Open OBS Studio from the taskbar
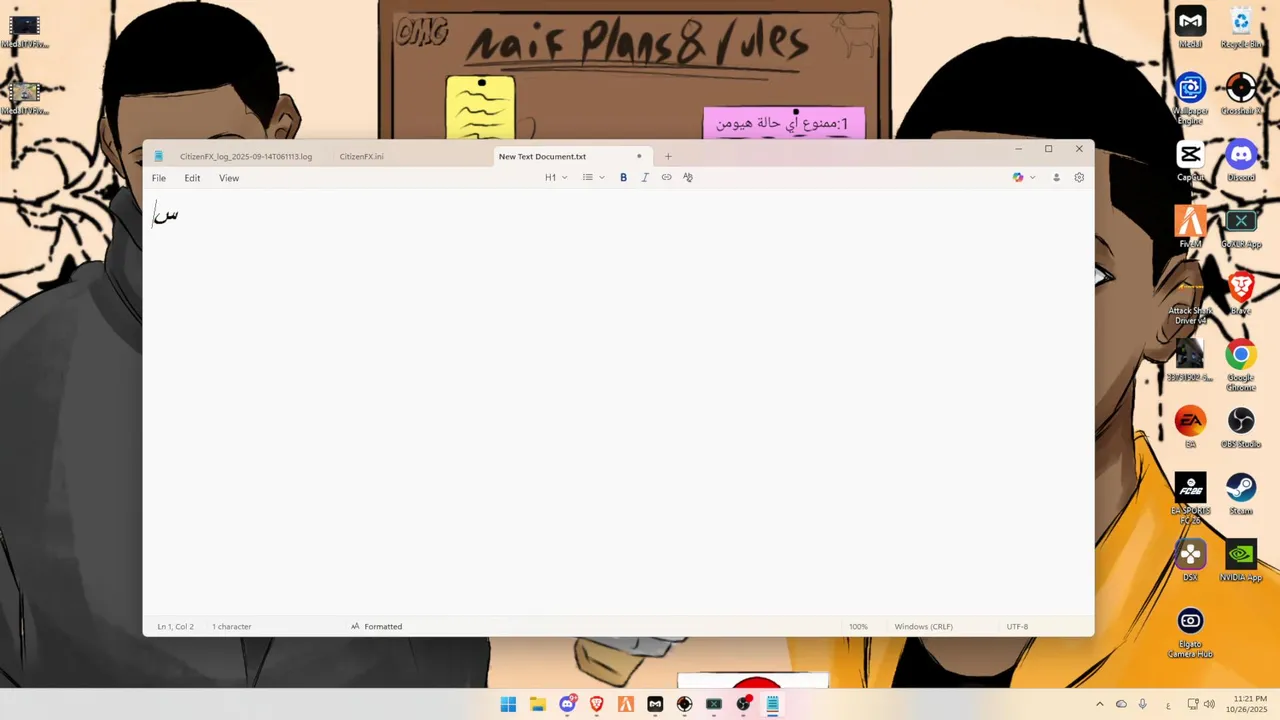 pos(743,704)
